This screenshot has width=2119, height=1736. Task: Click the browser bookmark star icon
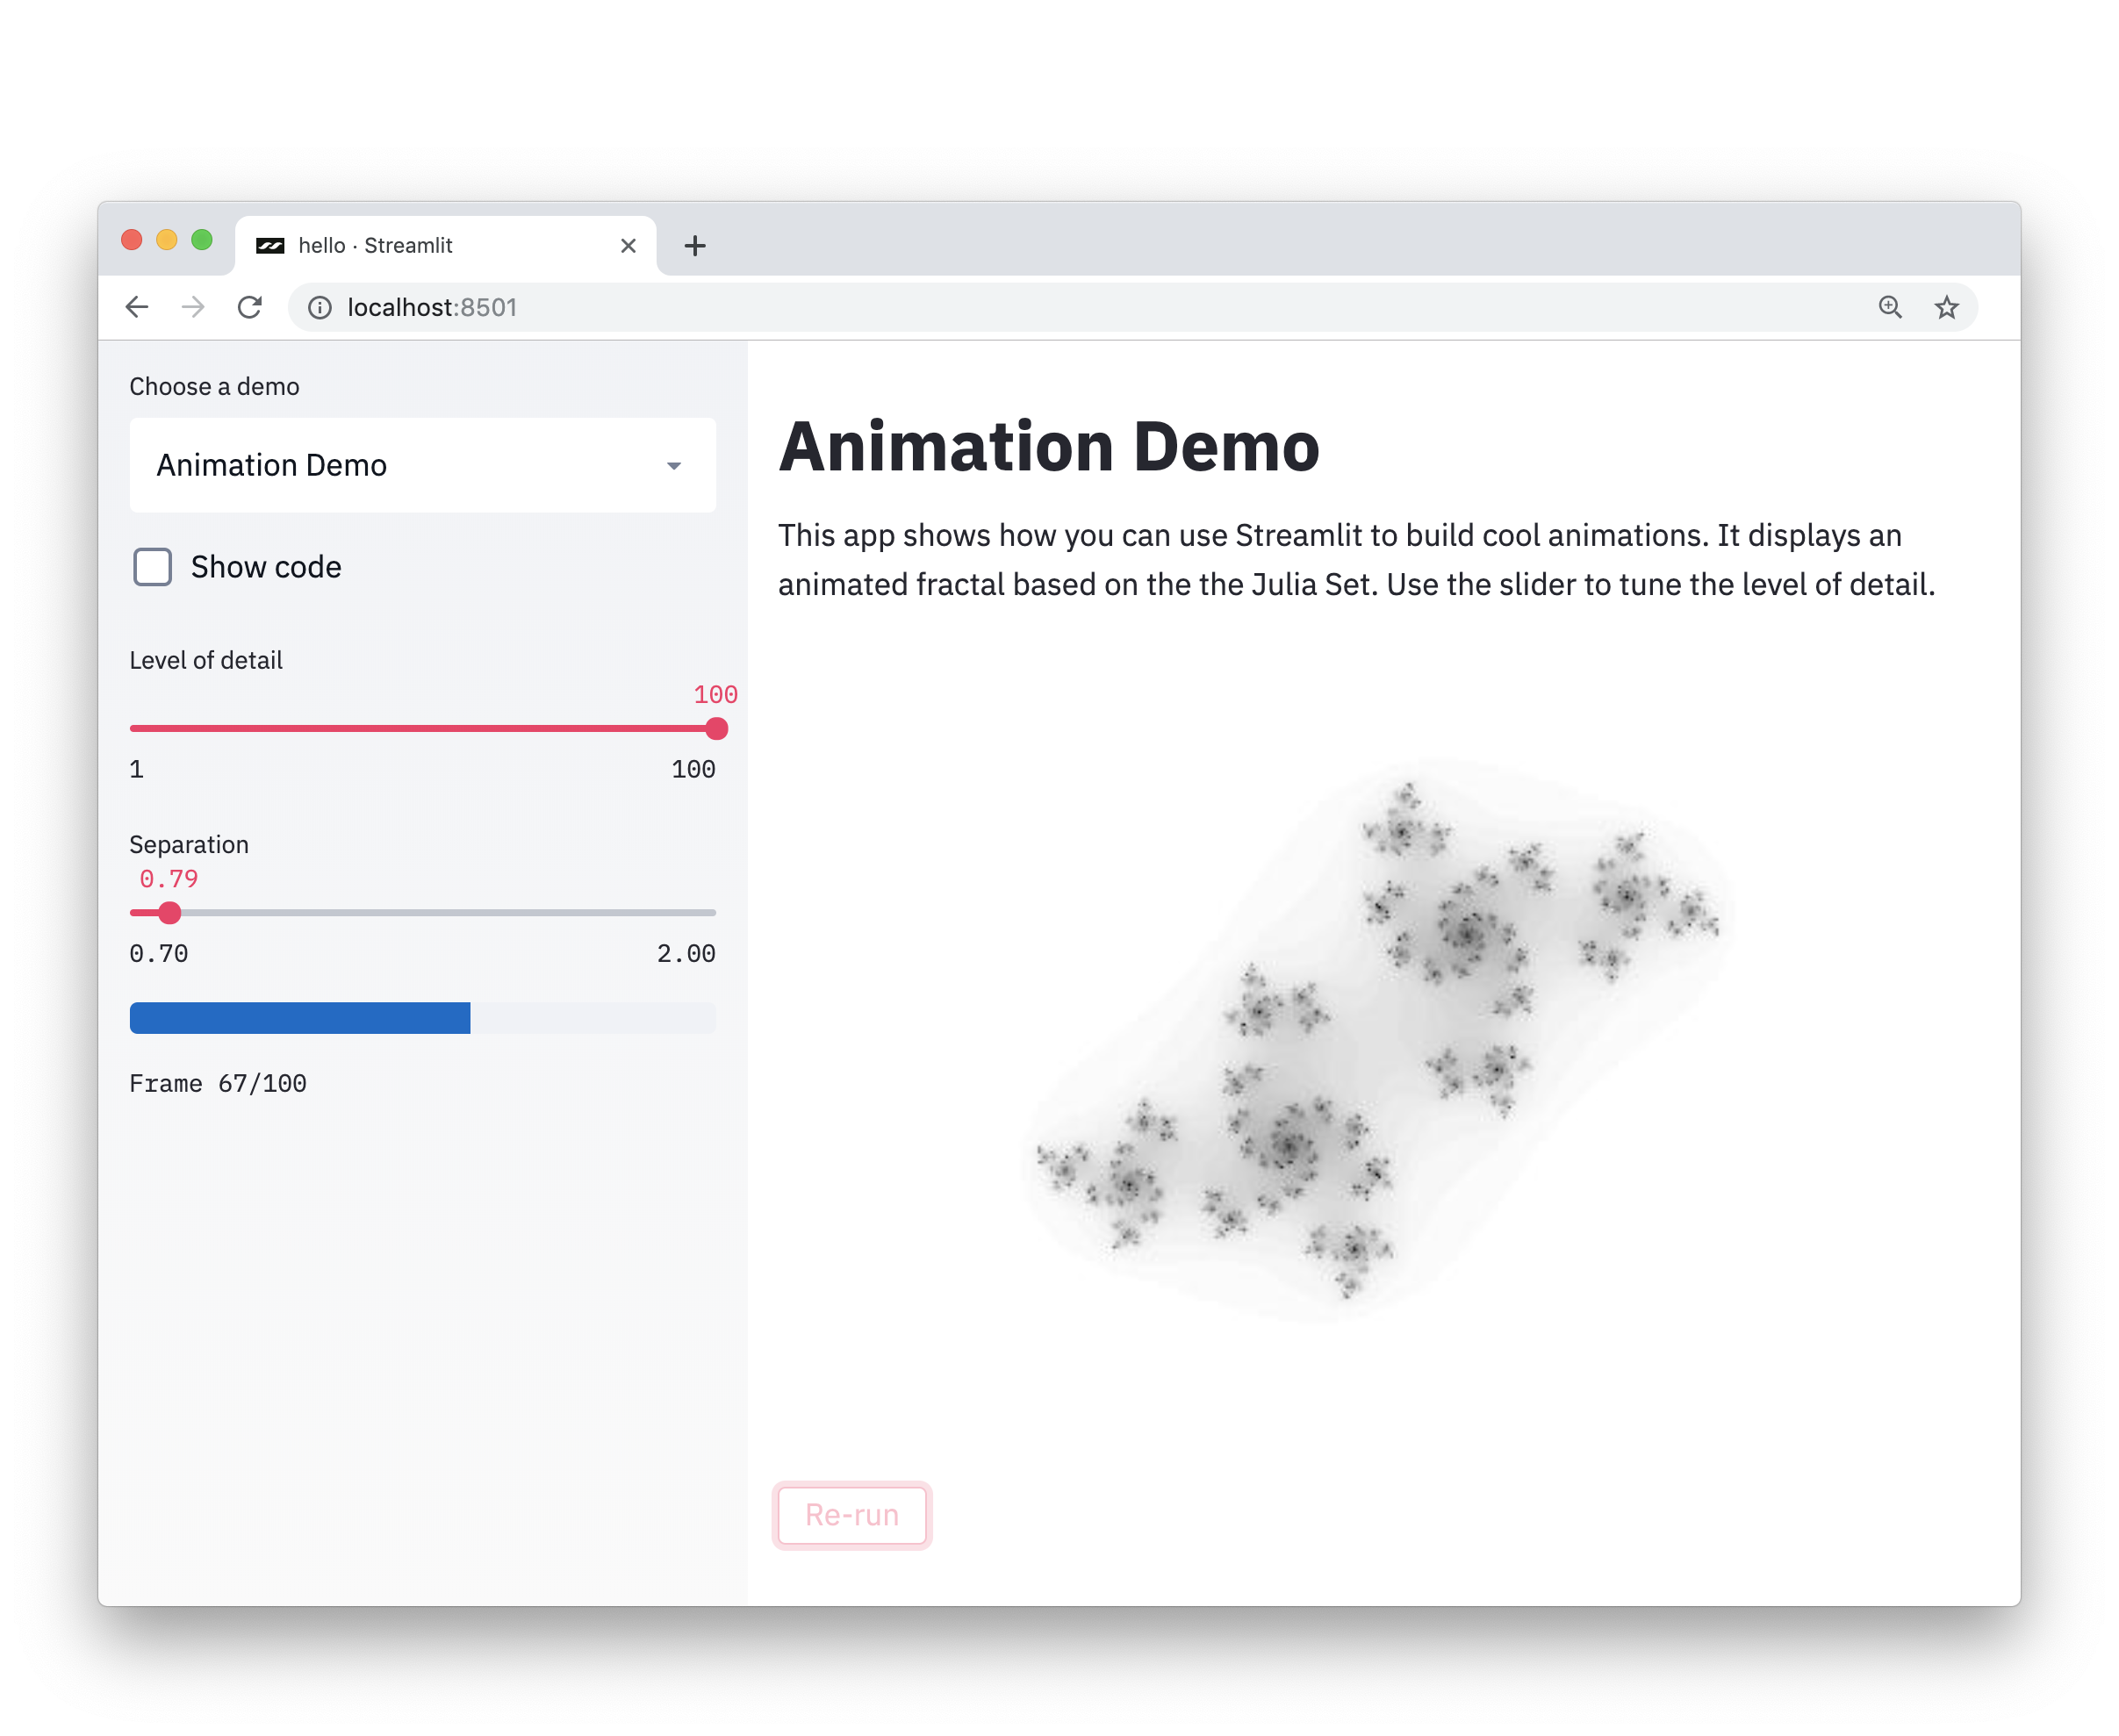(1952, 308)
